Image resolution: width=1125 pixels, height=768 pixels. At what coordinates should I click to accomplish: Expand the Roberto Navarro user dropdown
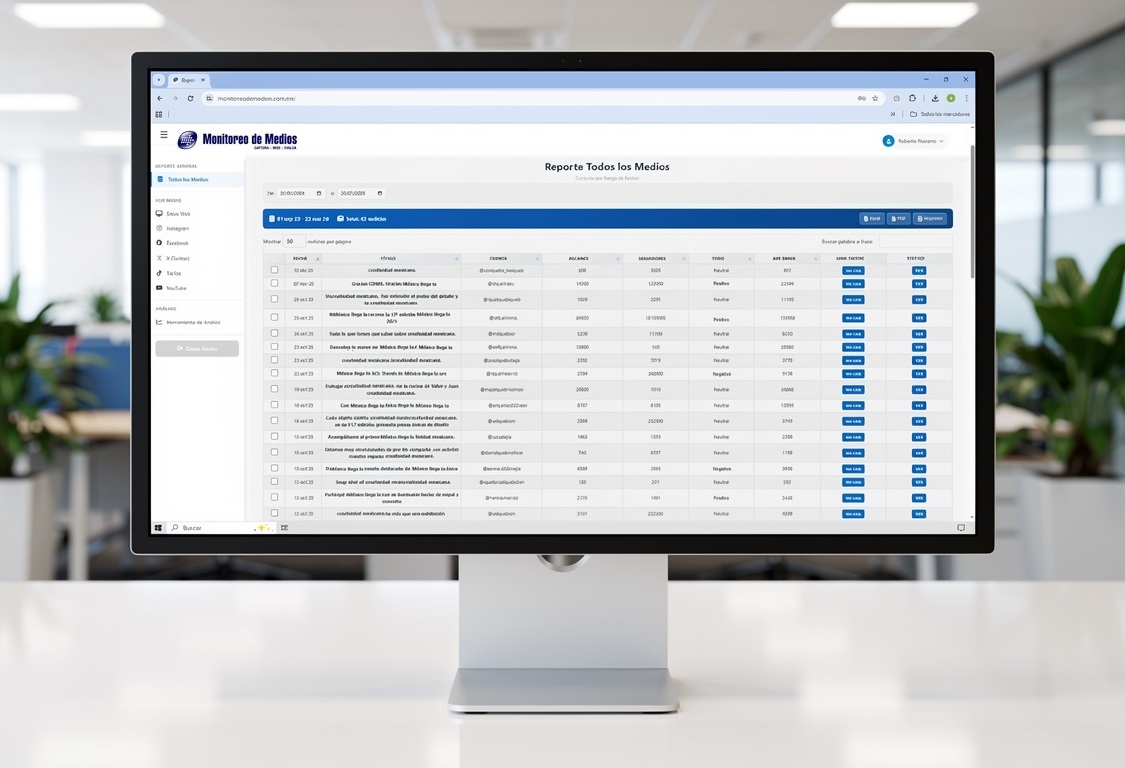914,141
